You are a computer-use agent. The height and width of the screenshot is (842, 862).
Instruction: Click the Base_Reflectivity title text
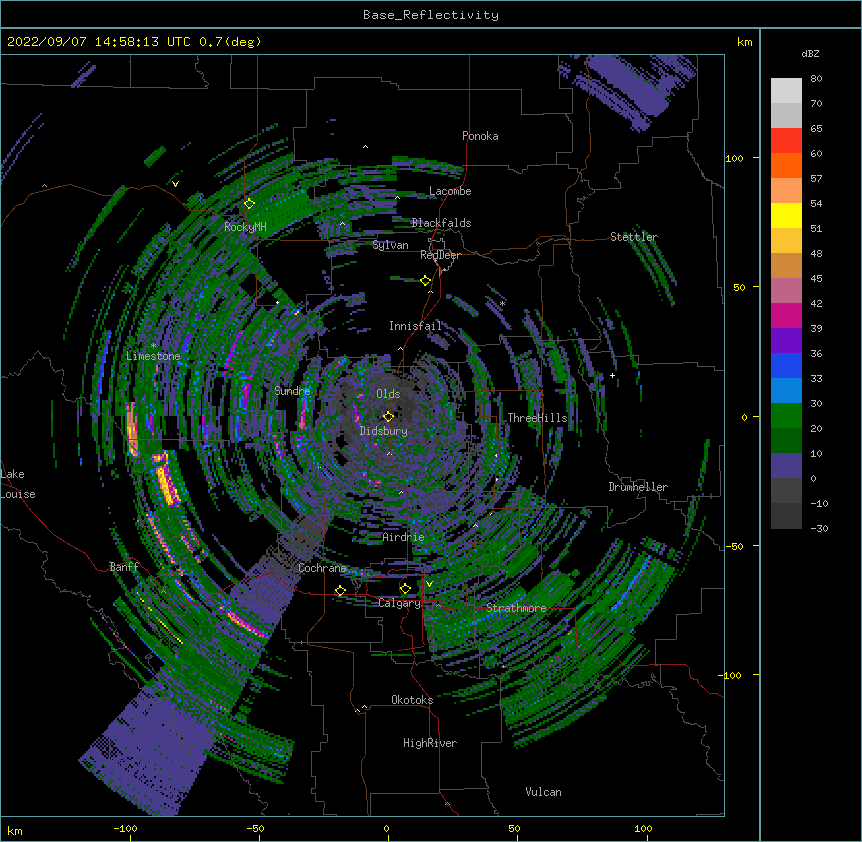[431, 15]
